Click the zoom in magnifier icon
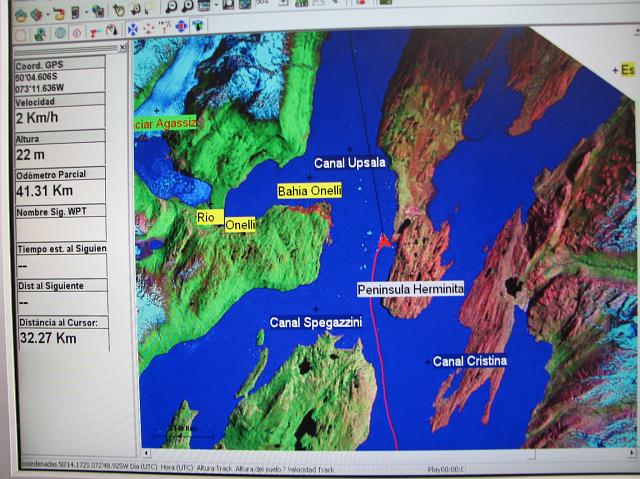 point(187,6)
